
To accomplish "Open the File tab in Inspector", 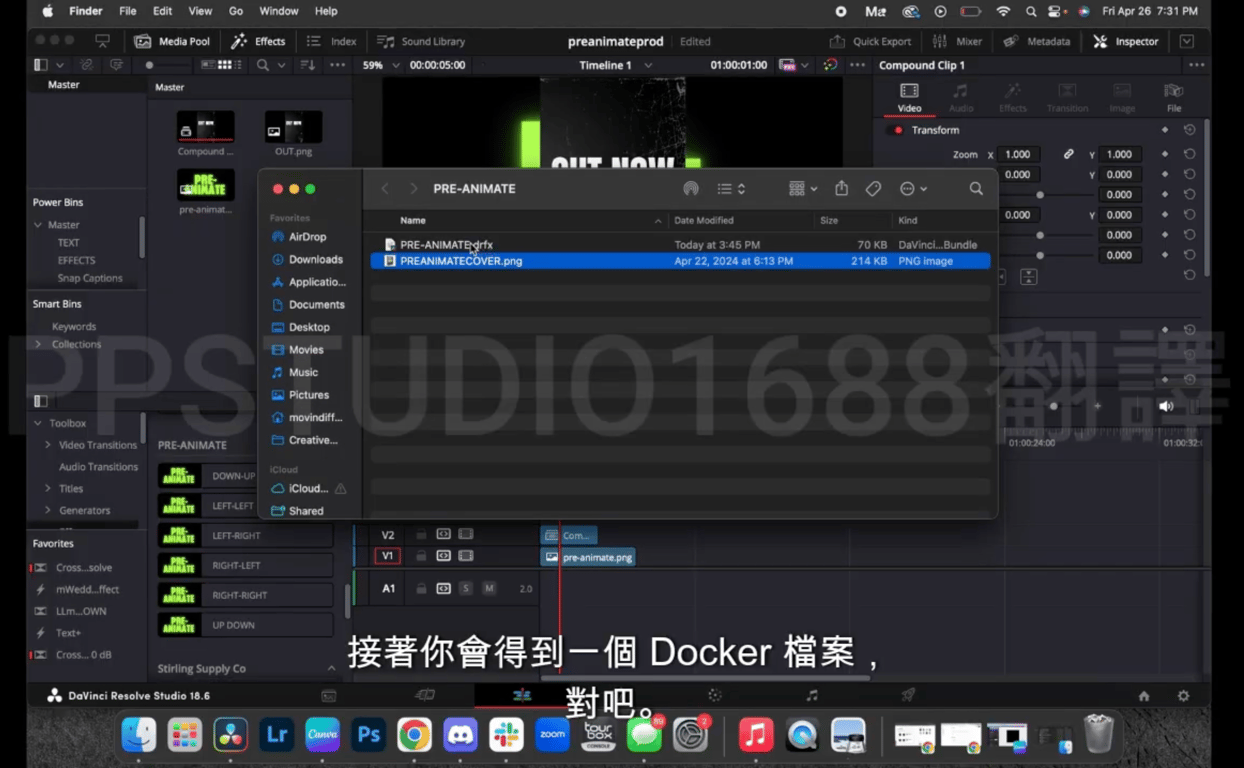I will 1174,97.
